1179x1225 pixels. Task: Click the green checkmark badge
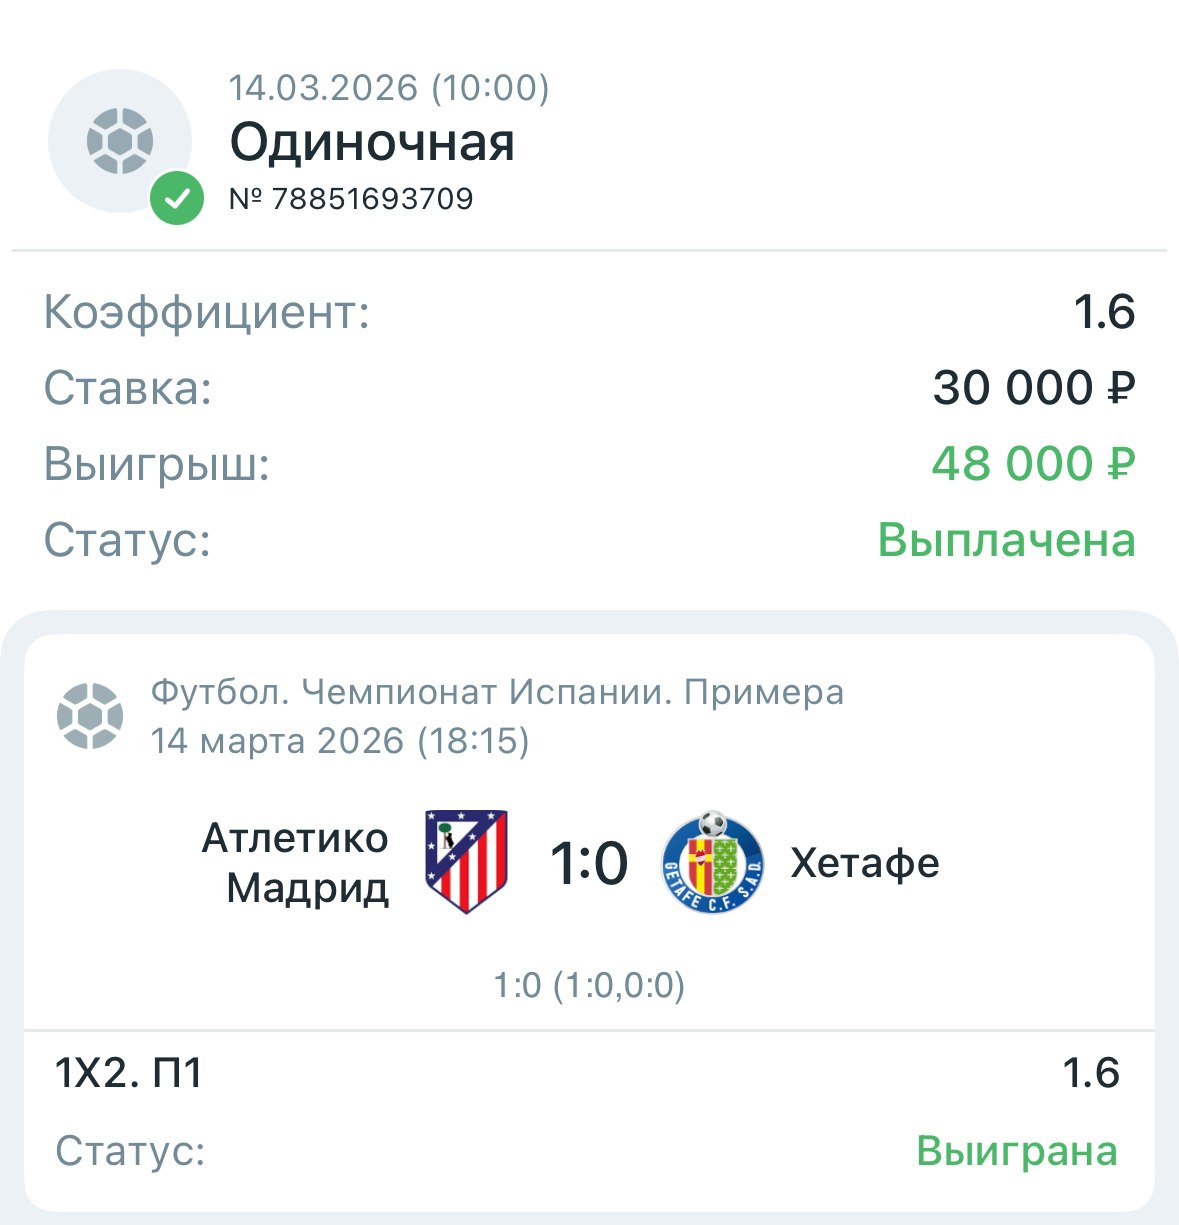point(177,198)
